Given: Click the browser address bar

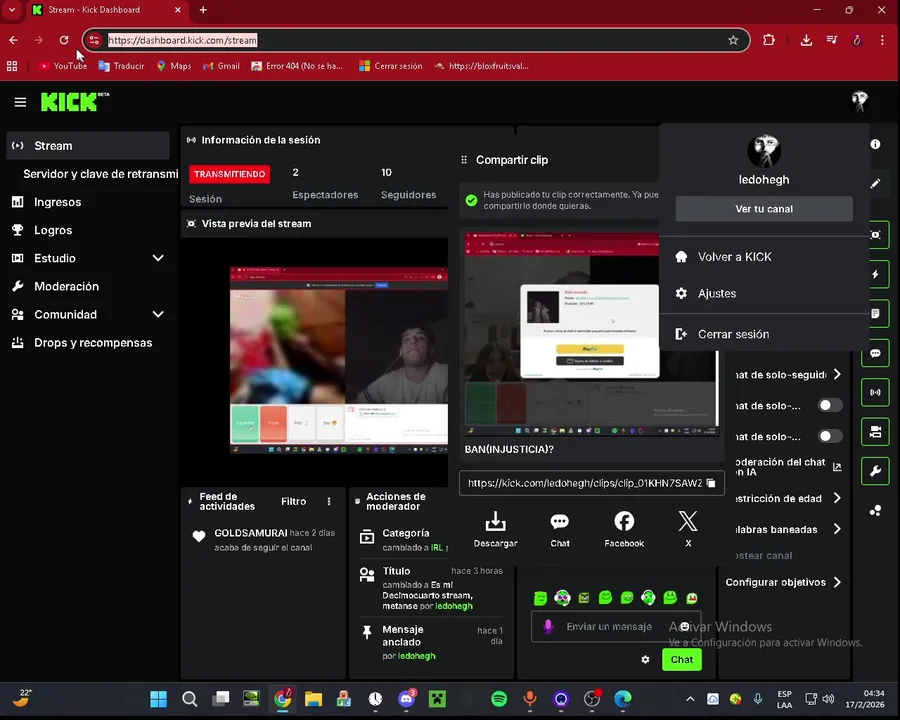Looking at the screenshot, I should pos(416,40).
